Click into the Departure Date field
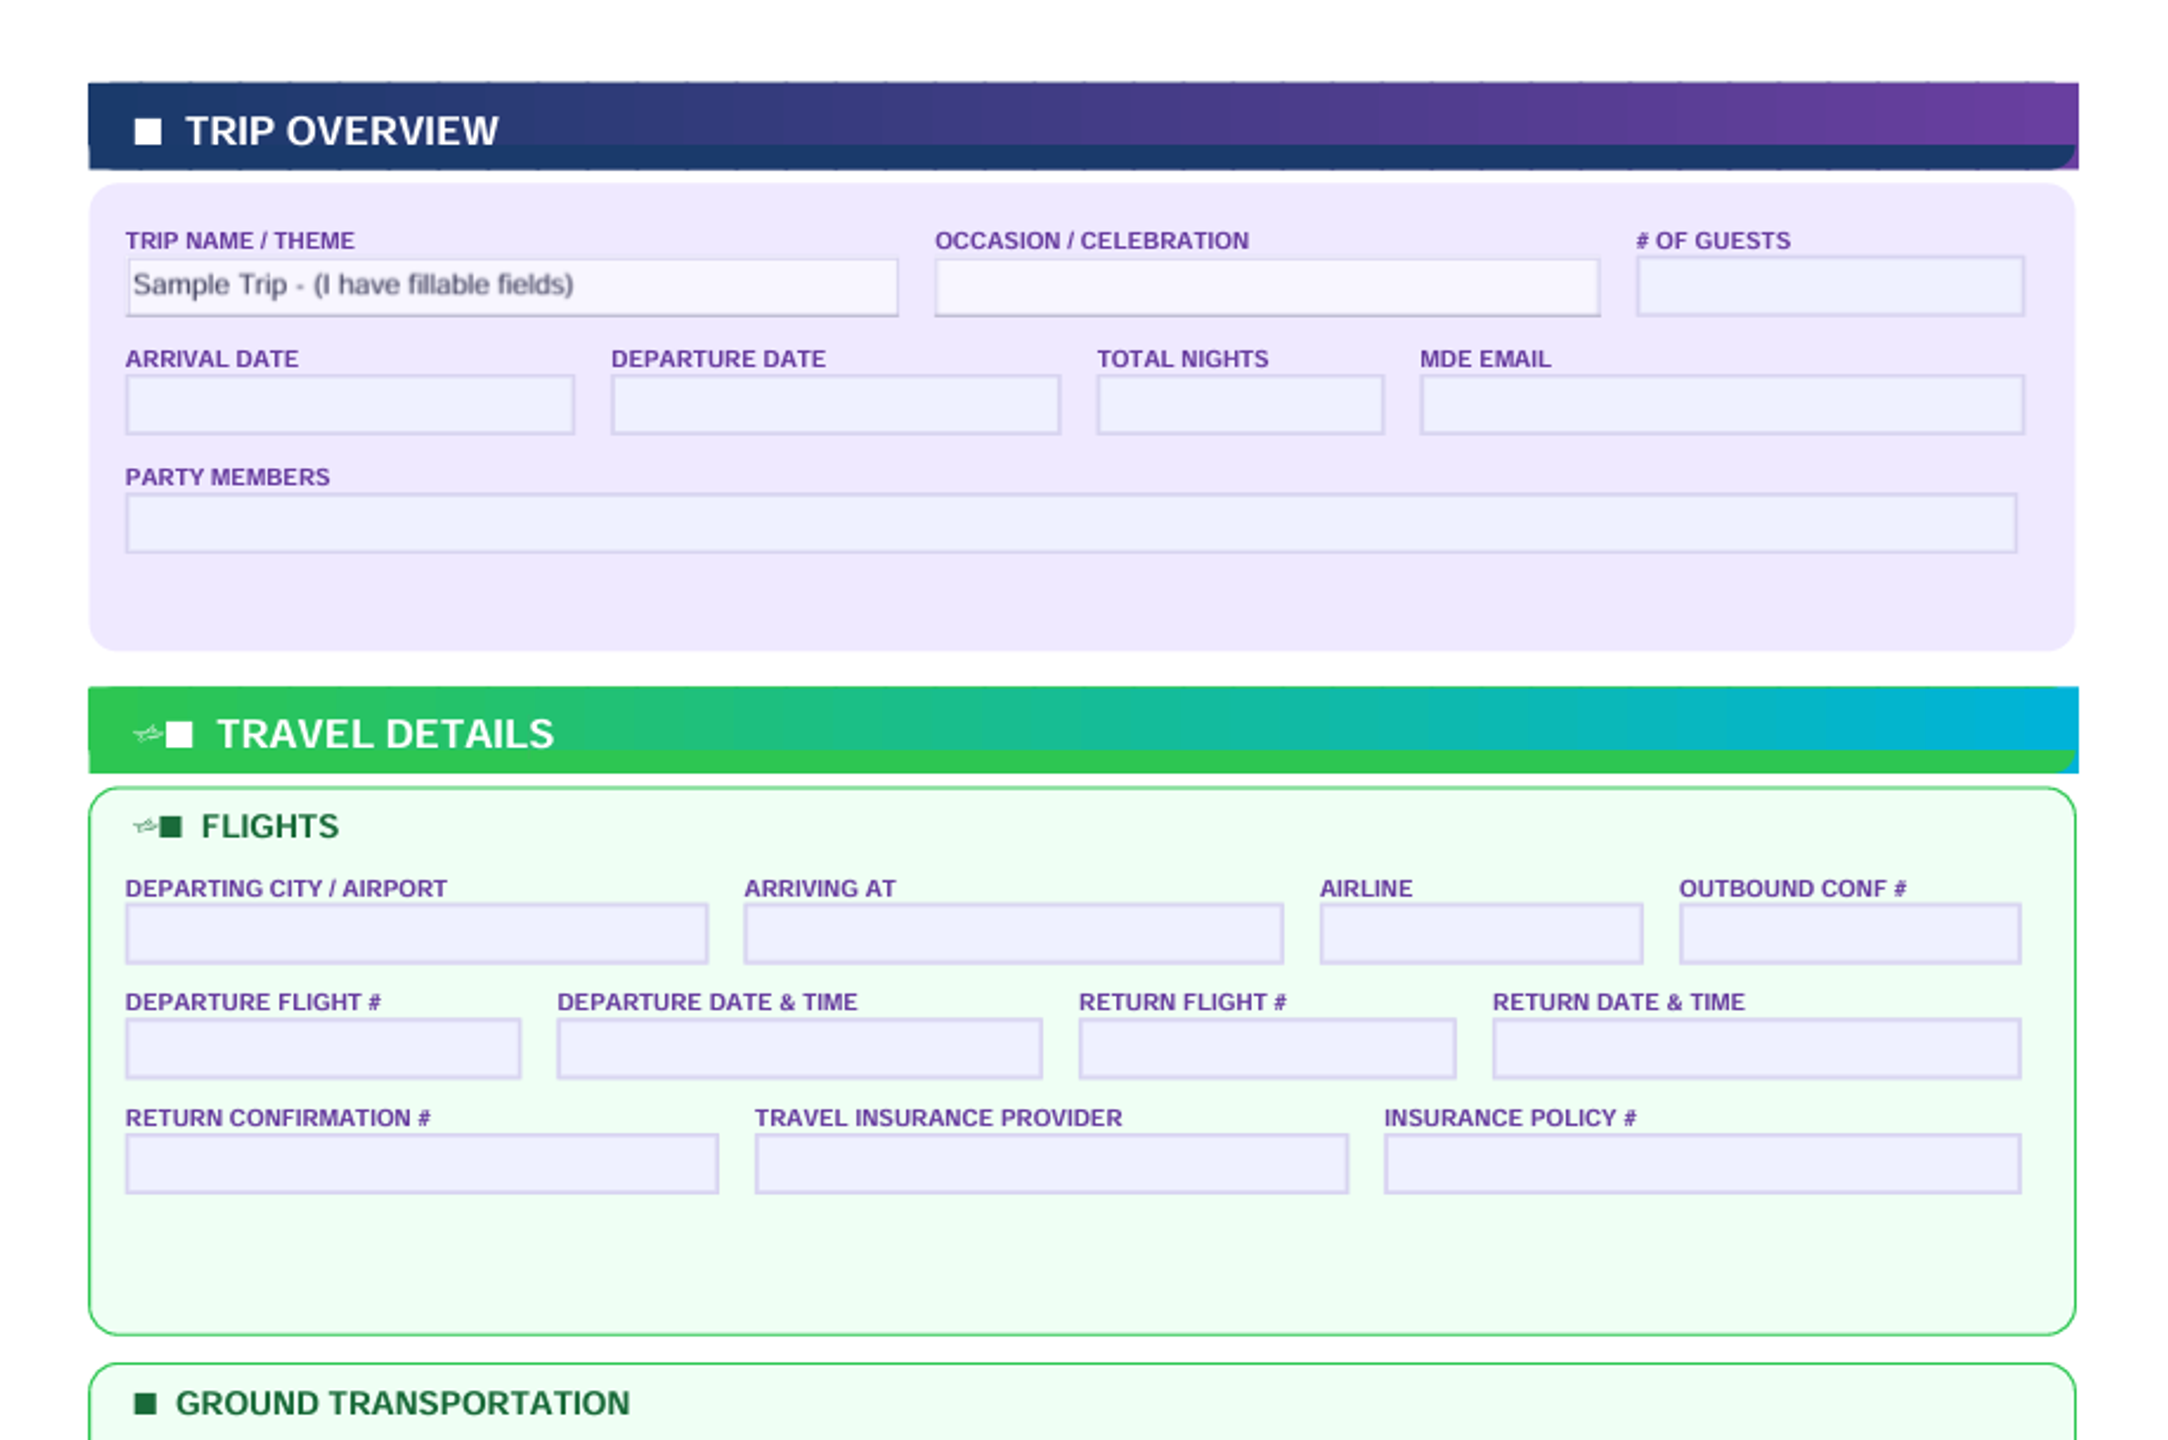 click(x=836, y=404)
